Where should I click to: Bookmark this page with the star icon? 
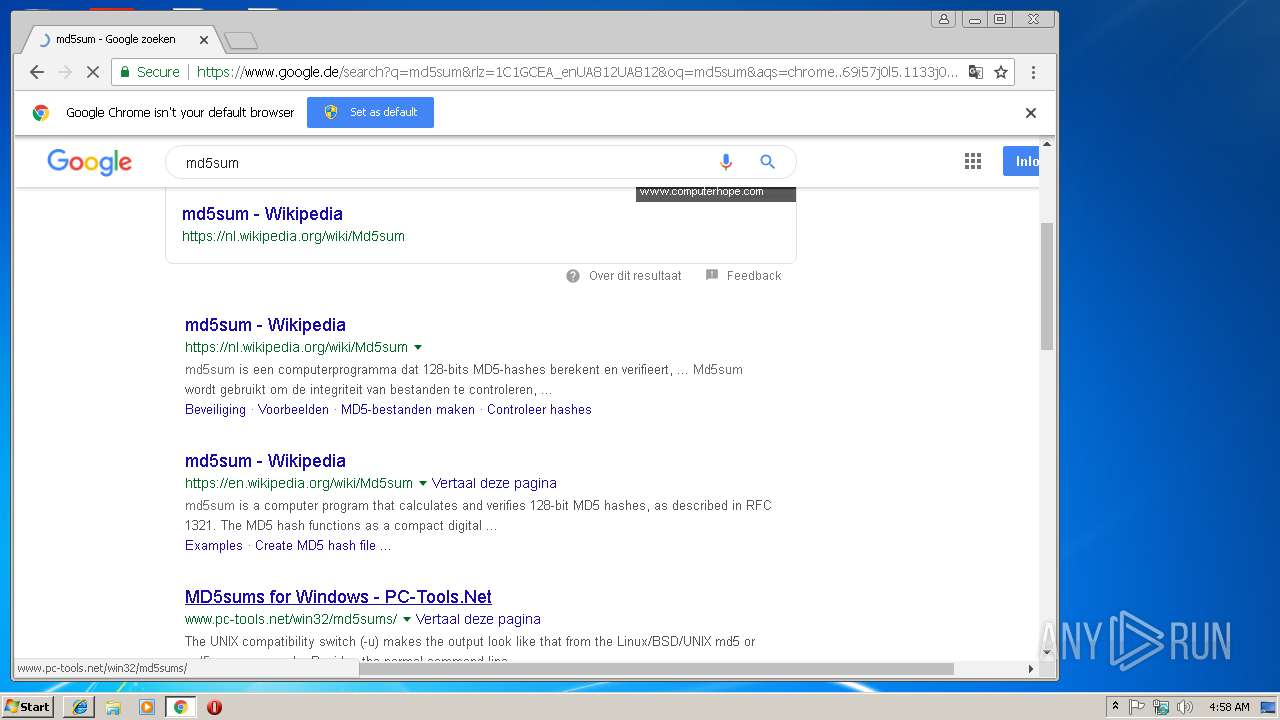pos(1000,72)
